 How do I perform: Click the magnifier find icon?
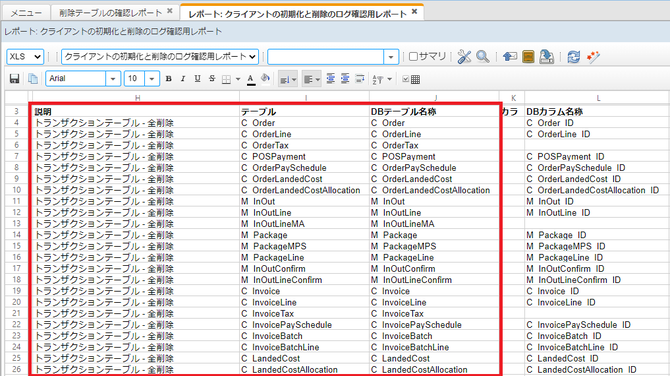(483, 57)
